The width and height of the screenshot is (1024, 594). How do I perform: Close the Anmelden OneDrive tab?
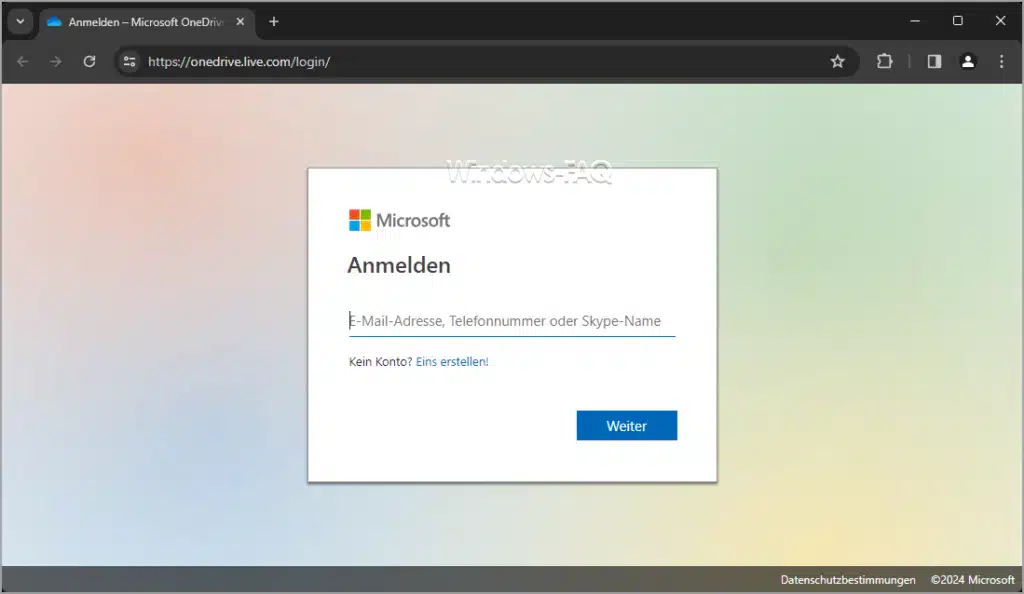pos(240,22)
